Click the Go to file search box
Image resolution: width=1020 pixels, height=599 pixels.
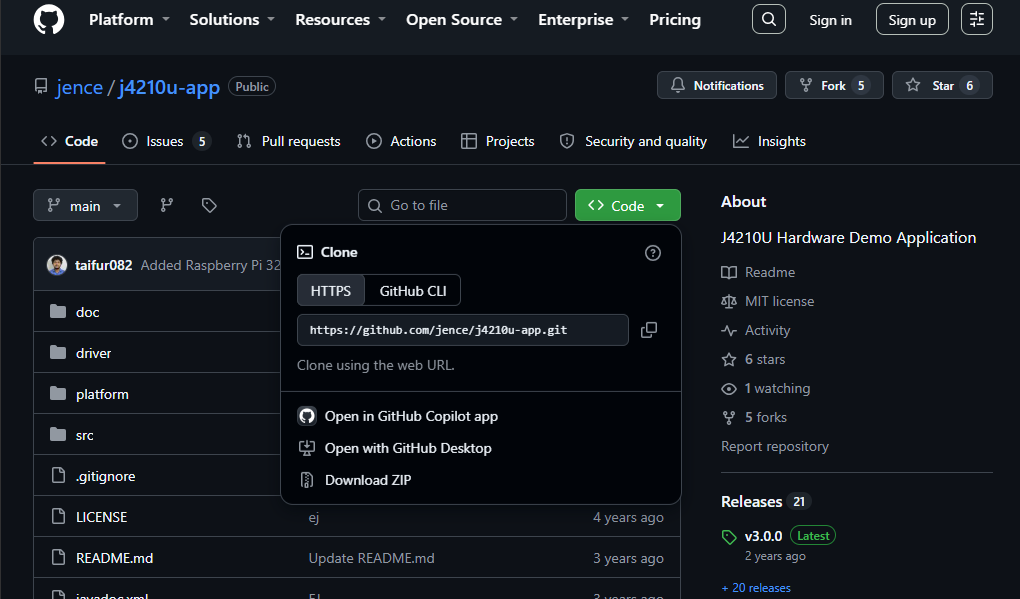point(462,206)
